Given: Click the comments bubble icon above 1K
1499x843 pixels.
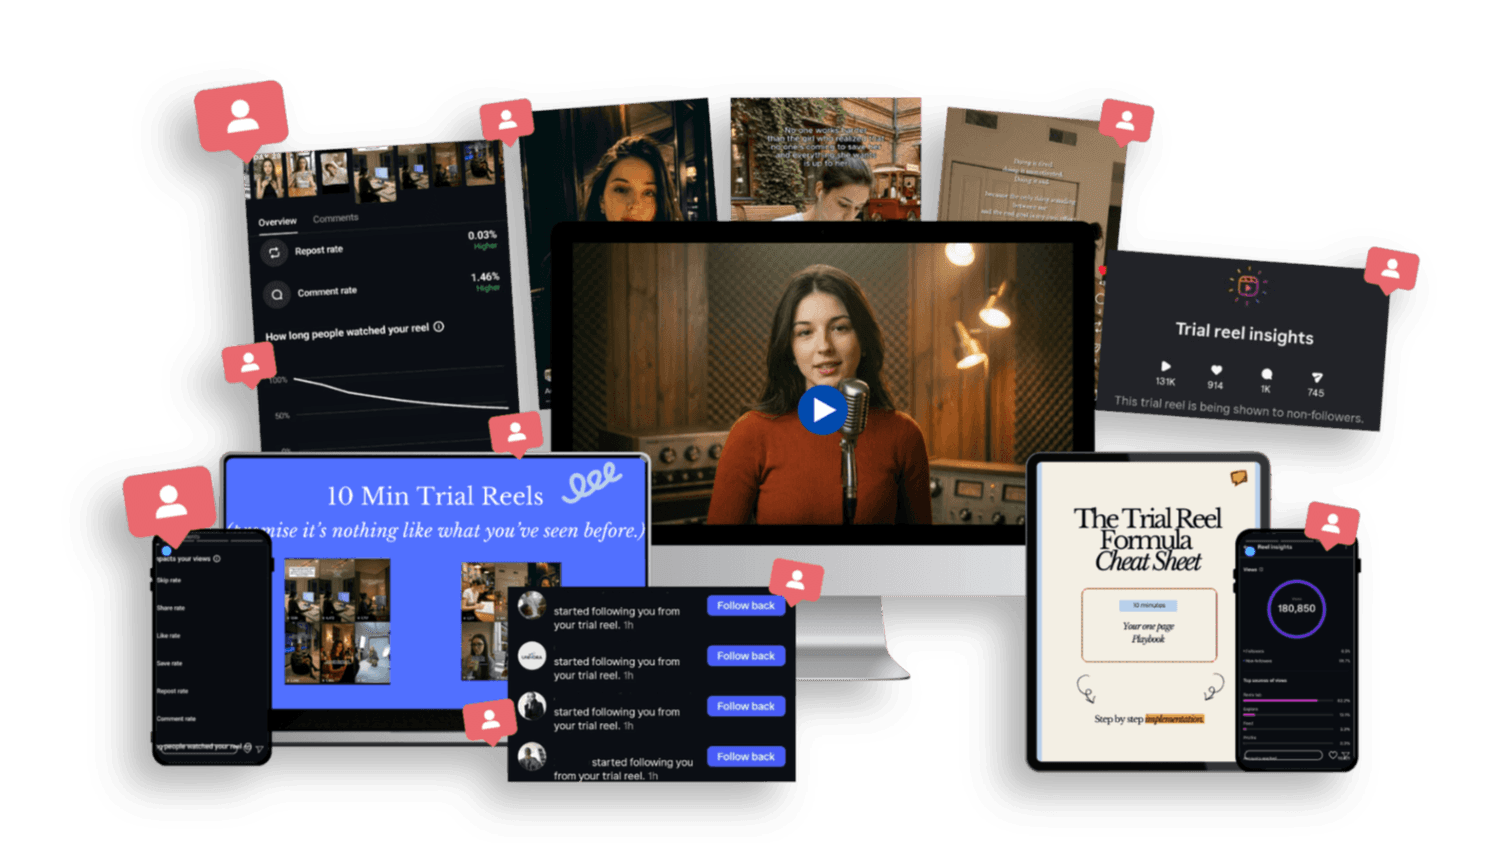Looking at the screenshot, I should coord(1267,375).
